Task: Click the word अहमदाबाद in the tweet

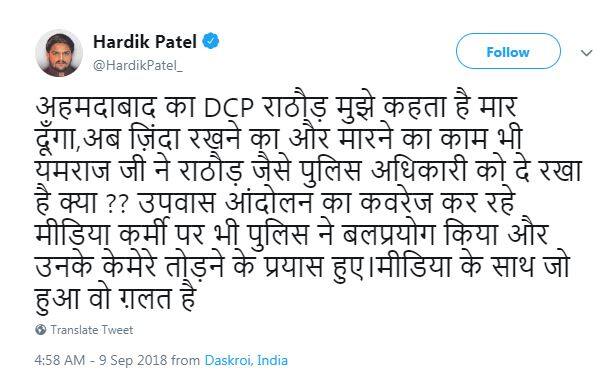Action: tap(96, 107)
